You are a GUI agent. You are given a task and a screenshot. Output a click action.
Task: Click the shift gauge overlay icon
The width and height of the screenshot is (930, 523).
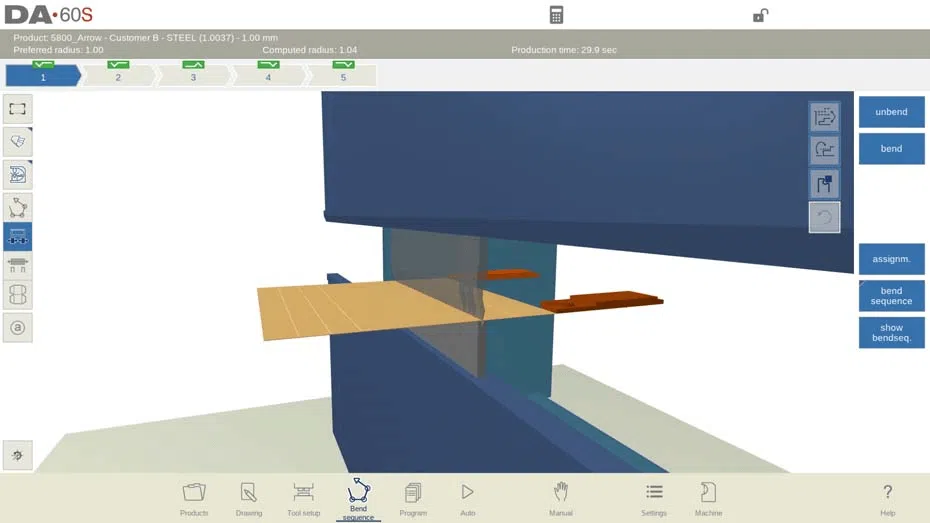824,117
